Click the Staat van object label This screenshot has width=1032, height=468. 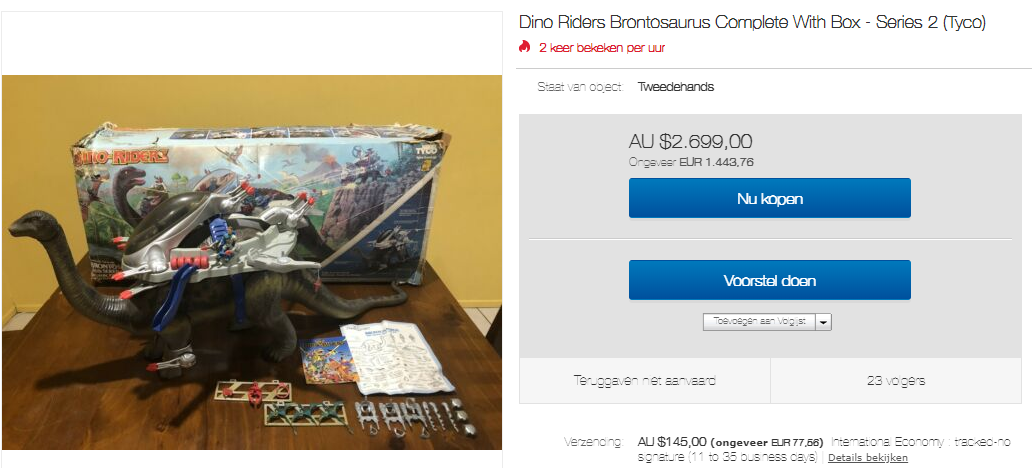pos(580,87)
